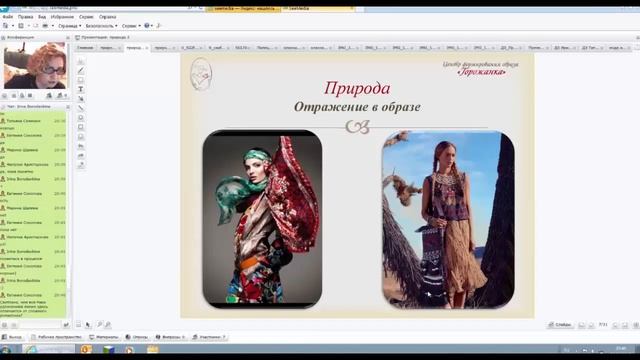The image size is (640, 360).
Task: Toggle webcam icon under the video
Action: pyautogui.click(x=49, y=96)
